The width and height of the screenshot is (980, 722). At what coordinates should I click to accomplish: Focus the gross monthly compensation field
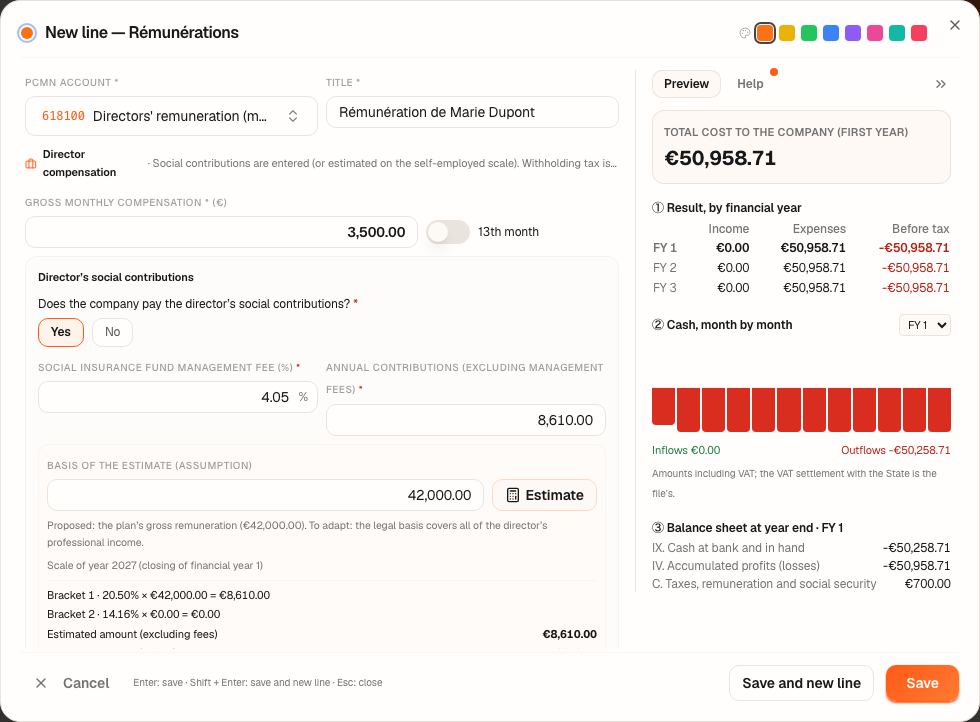coord(221,232)
